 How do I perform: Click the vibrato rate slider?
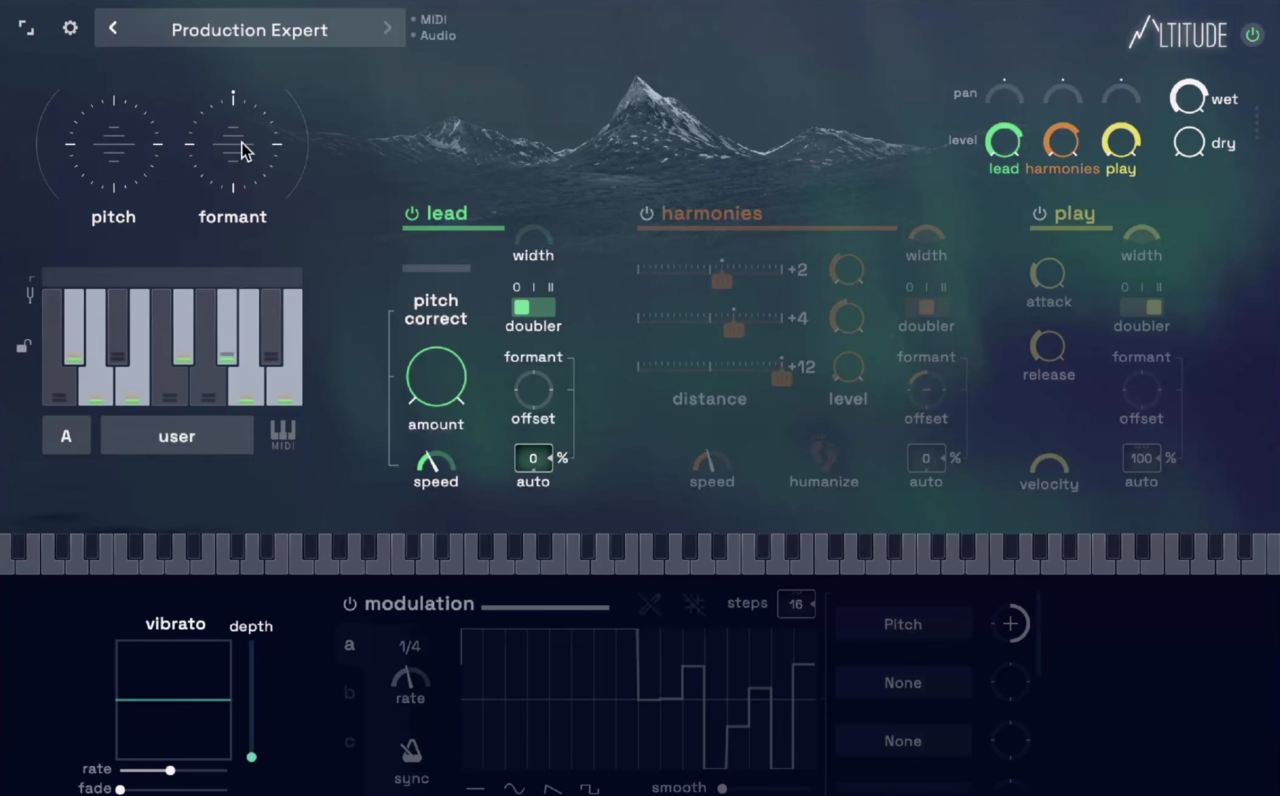173,770
